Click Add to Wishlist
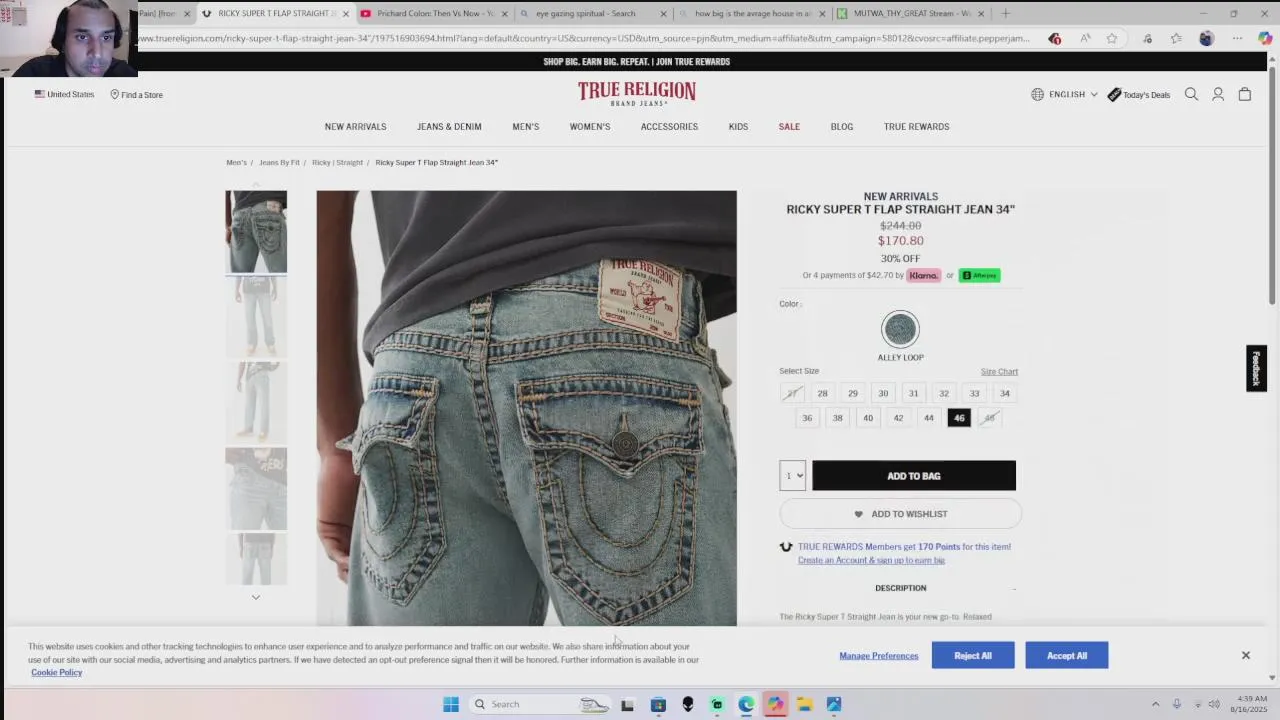The width and height of the screenshot is (1280, 720). tap(901, 514)
